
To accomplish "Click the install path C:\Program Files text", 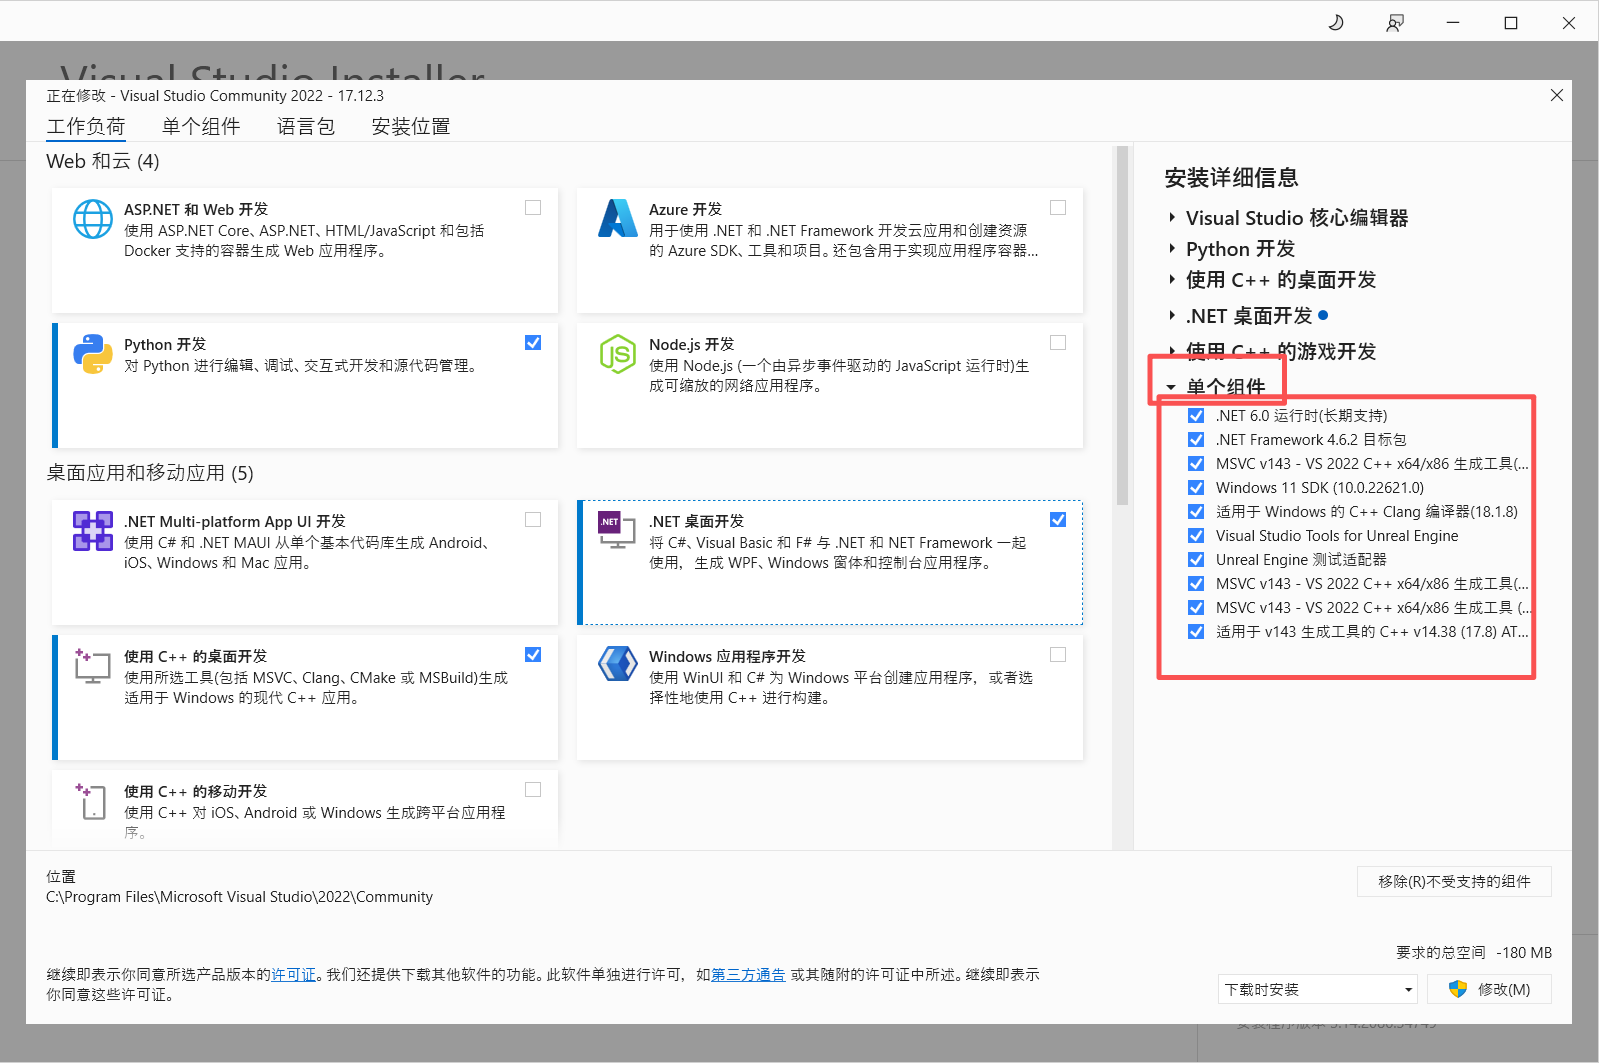I will pyautogui.click(x=239, y=897).
